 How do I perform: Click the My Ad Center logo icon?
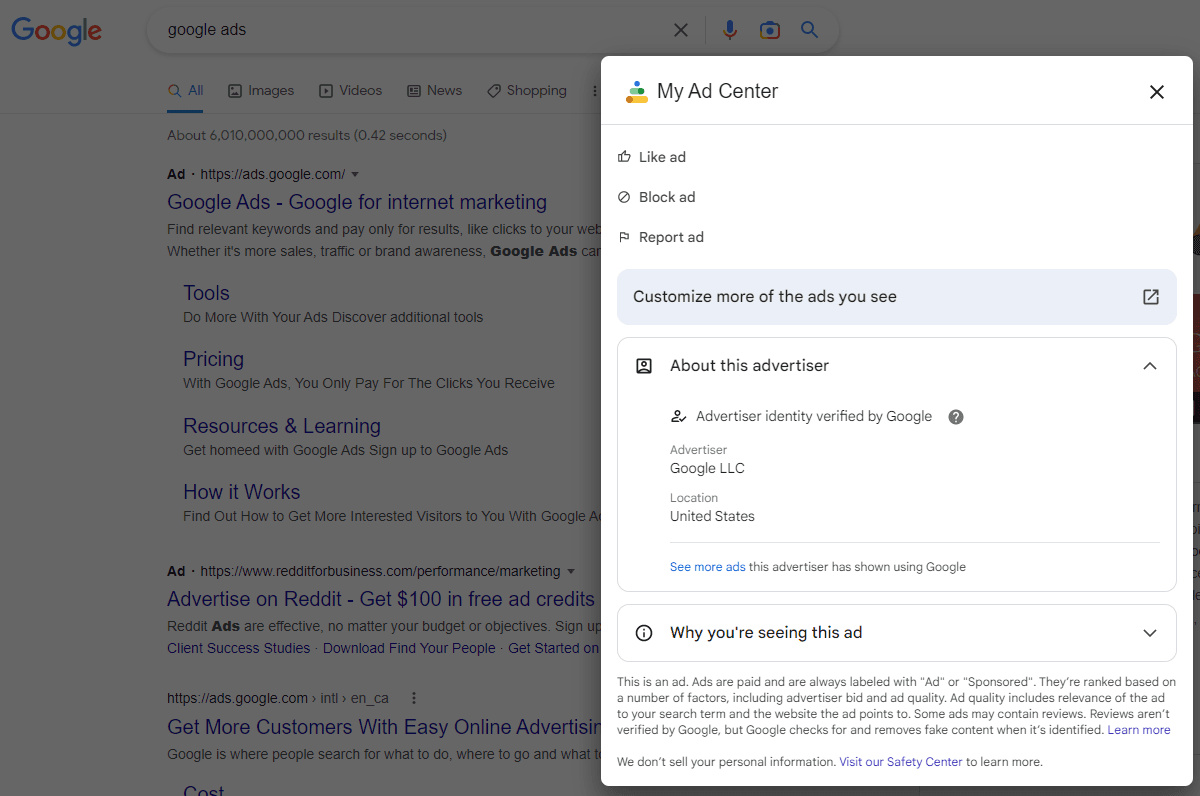[637, 92]
